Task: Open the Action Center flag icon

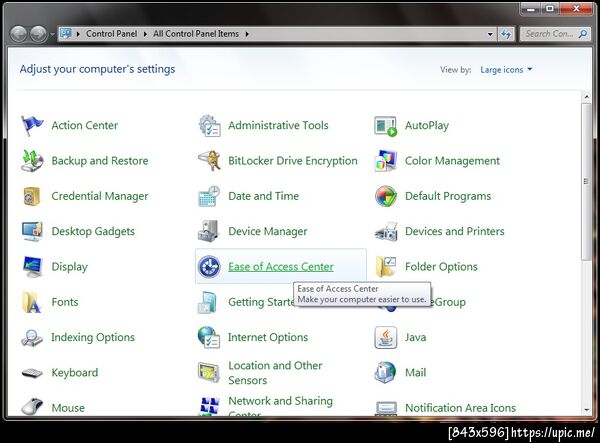Action: tap(32, 125)
